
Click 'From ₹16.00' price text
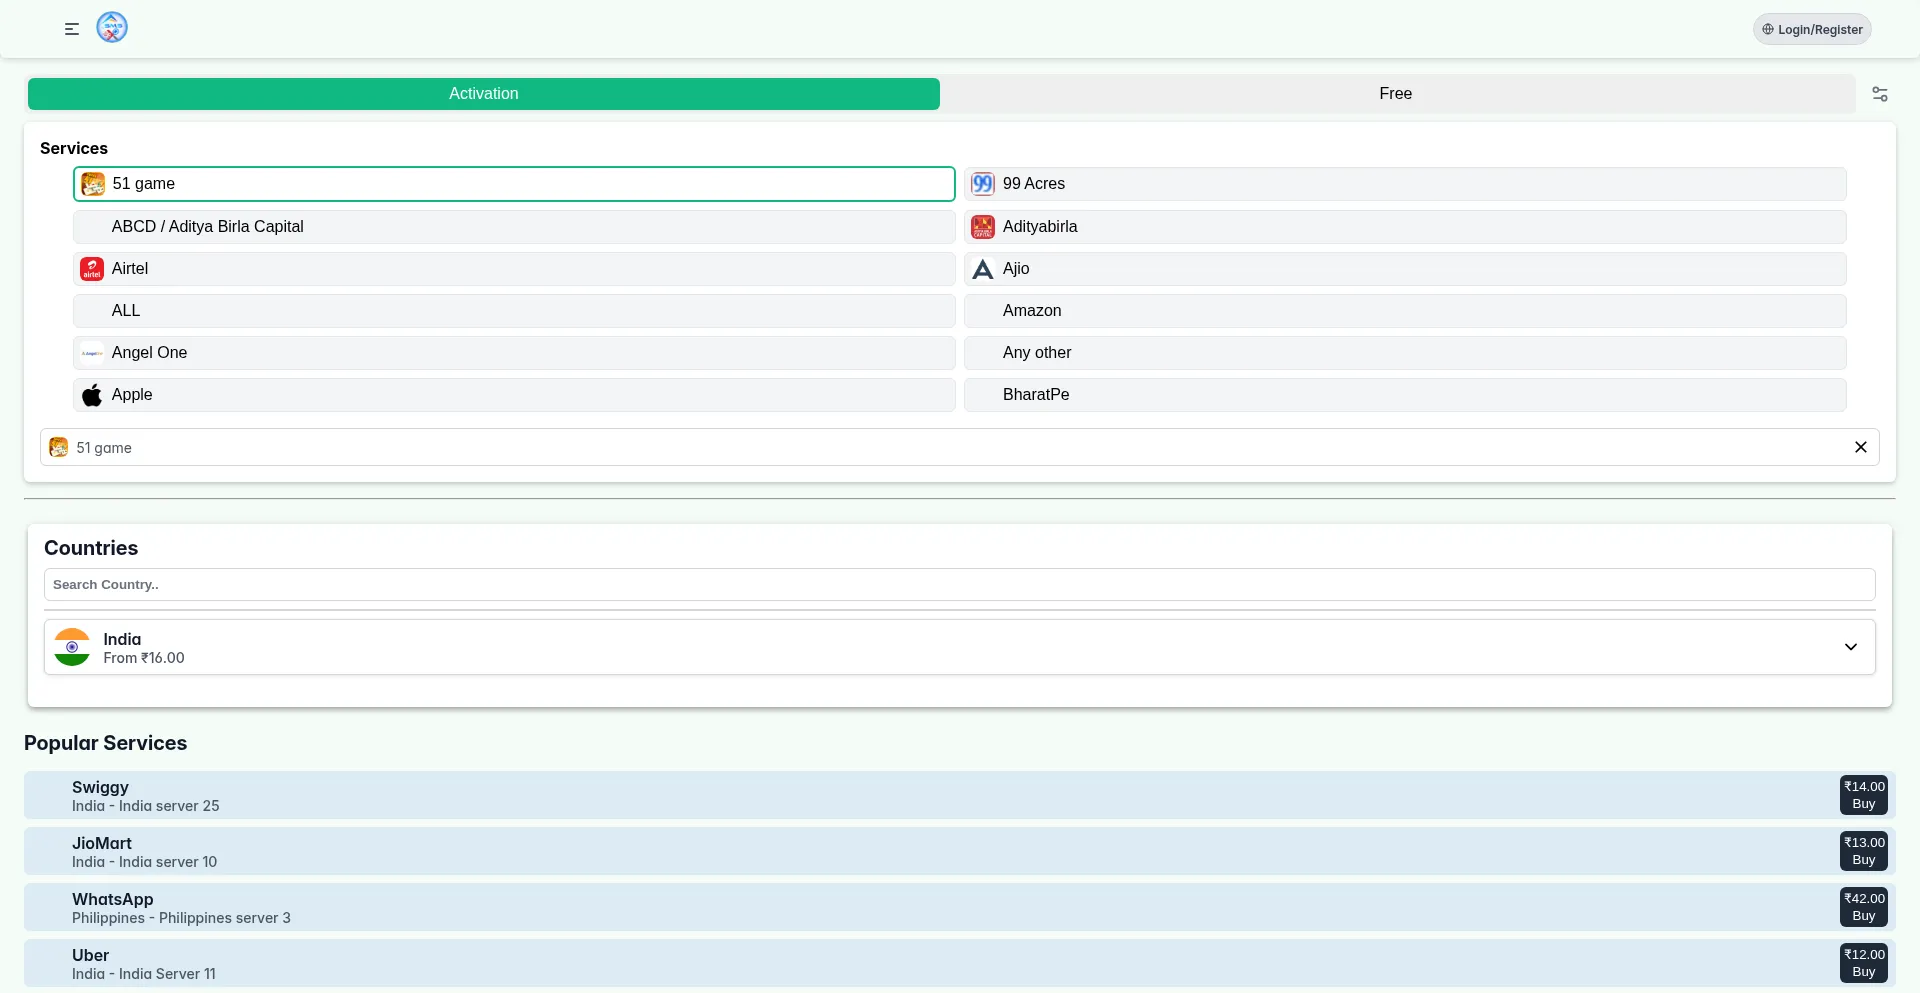click(144, 658)
